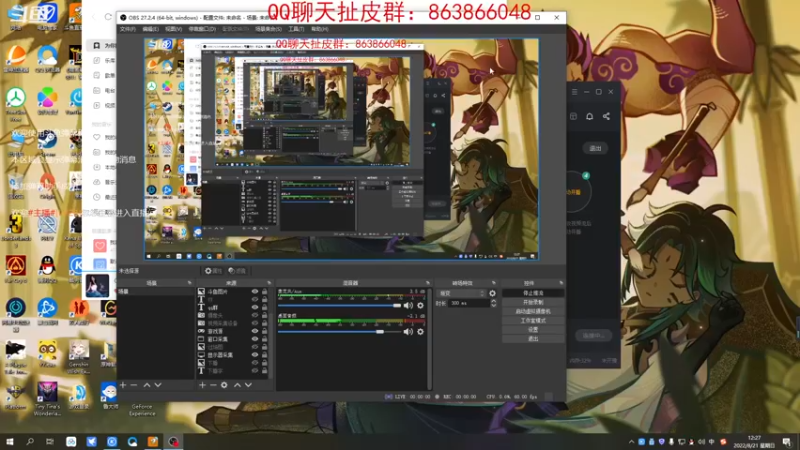This screenshot has height=450, width=800.
Task: Click the OBS preview canvas
Action: 341,149
